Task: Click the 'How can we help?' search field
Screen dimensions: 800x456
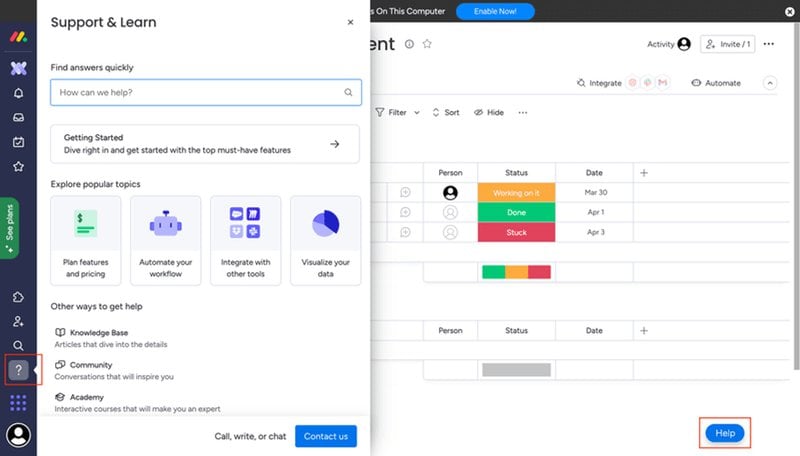Action: [200, 92]
